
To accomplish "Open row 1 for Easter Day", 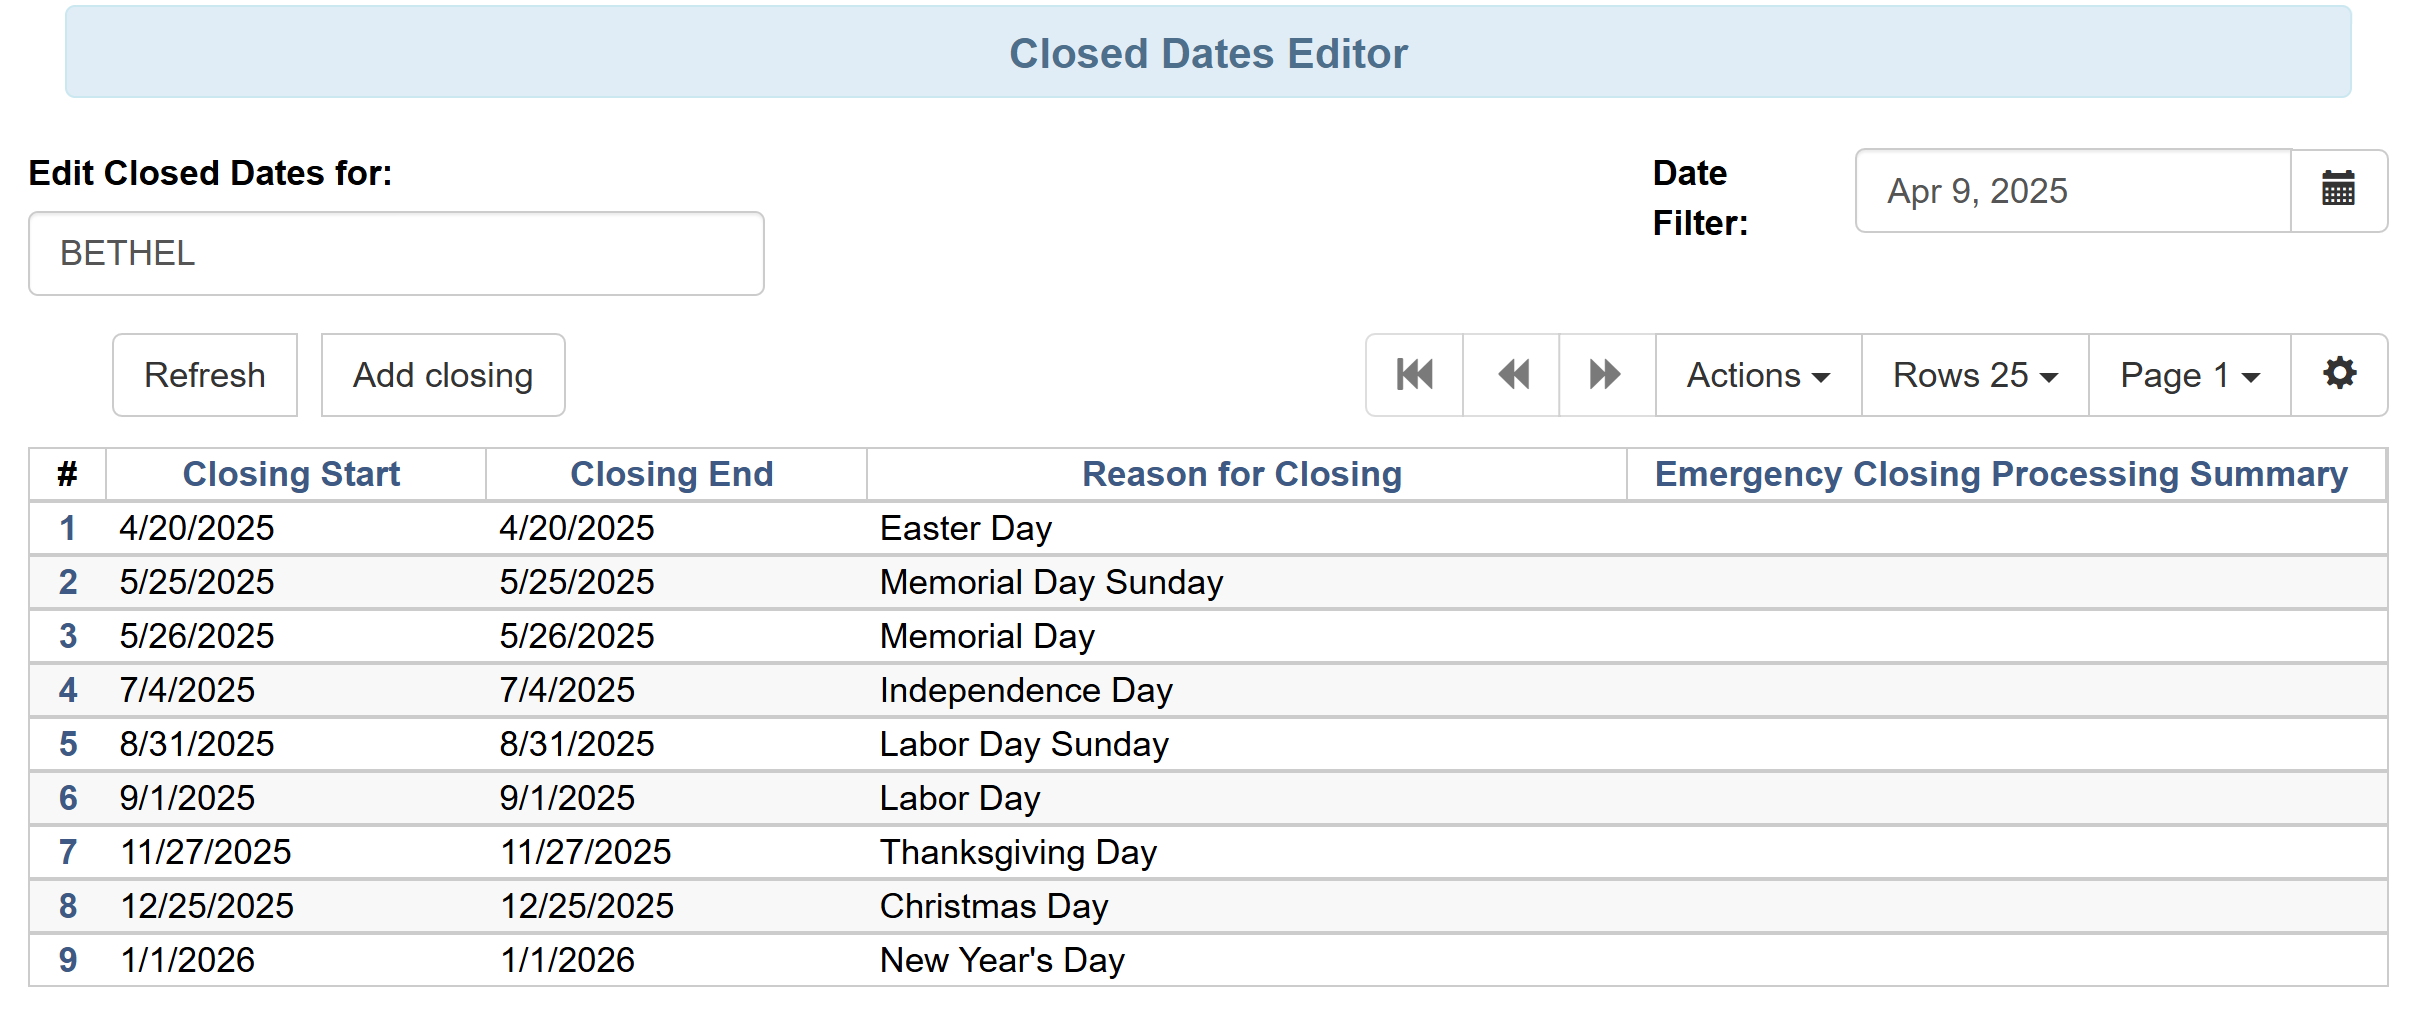I will click(66, 527).
